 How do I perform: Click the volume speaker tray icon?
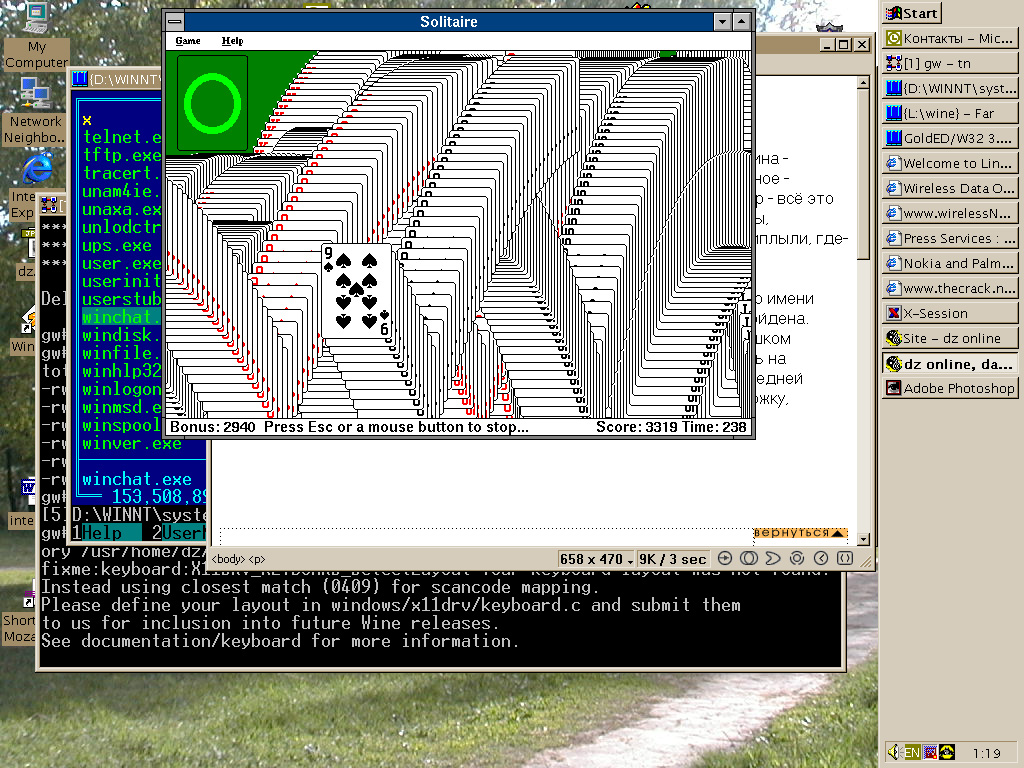coord(894,752)
